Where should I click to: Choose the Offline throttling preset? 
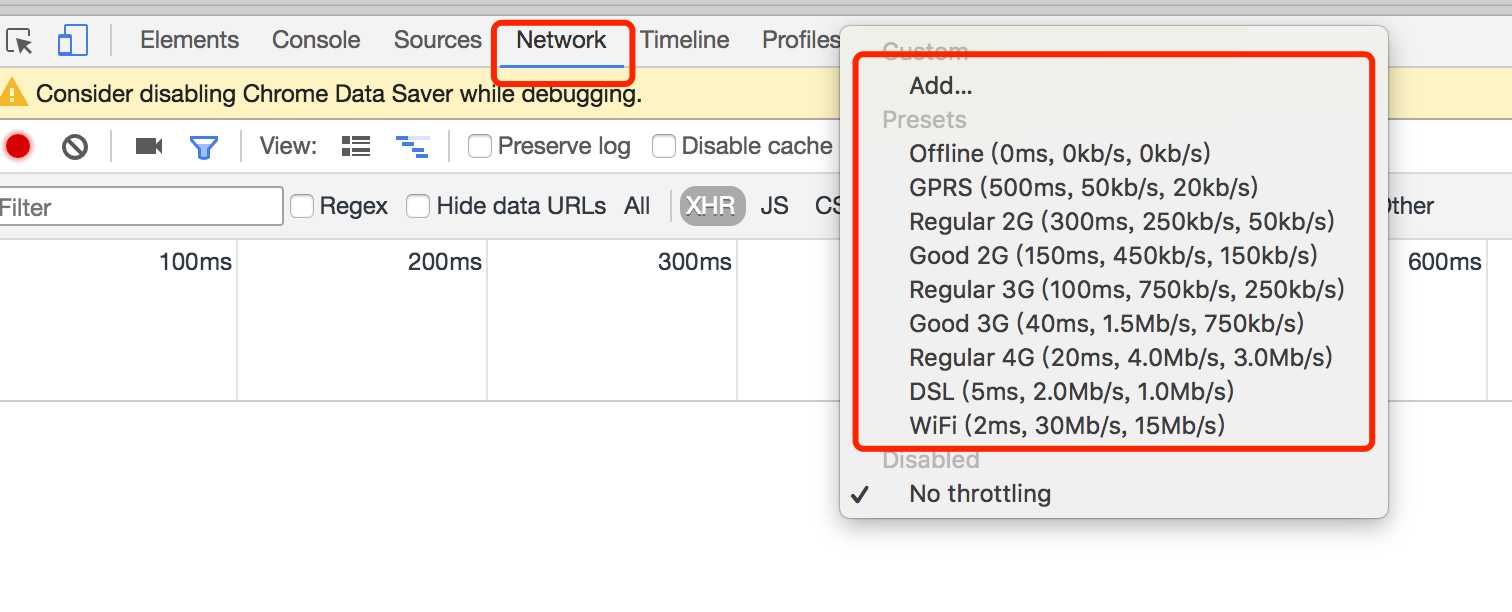(x=1059, y=154)
